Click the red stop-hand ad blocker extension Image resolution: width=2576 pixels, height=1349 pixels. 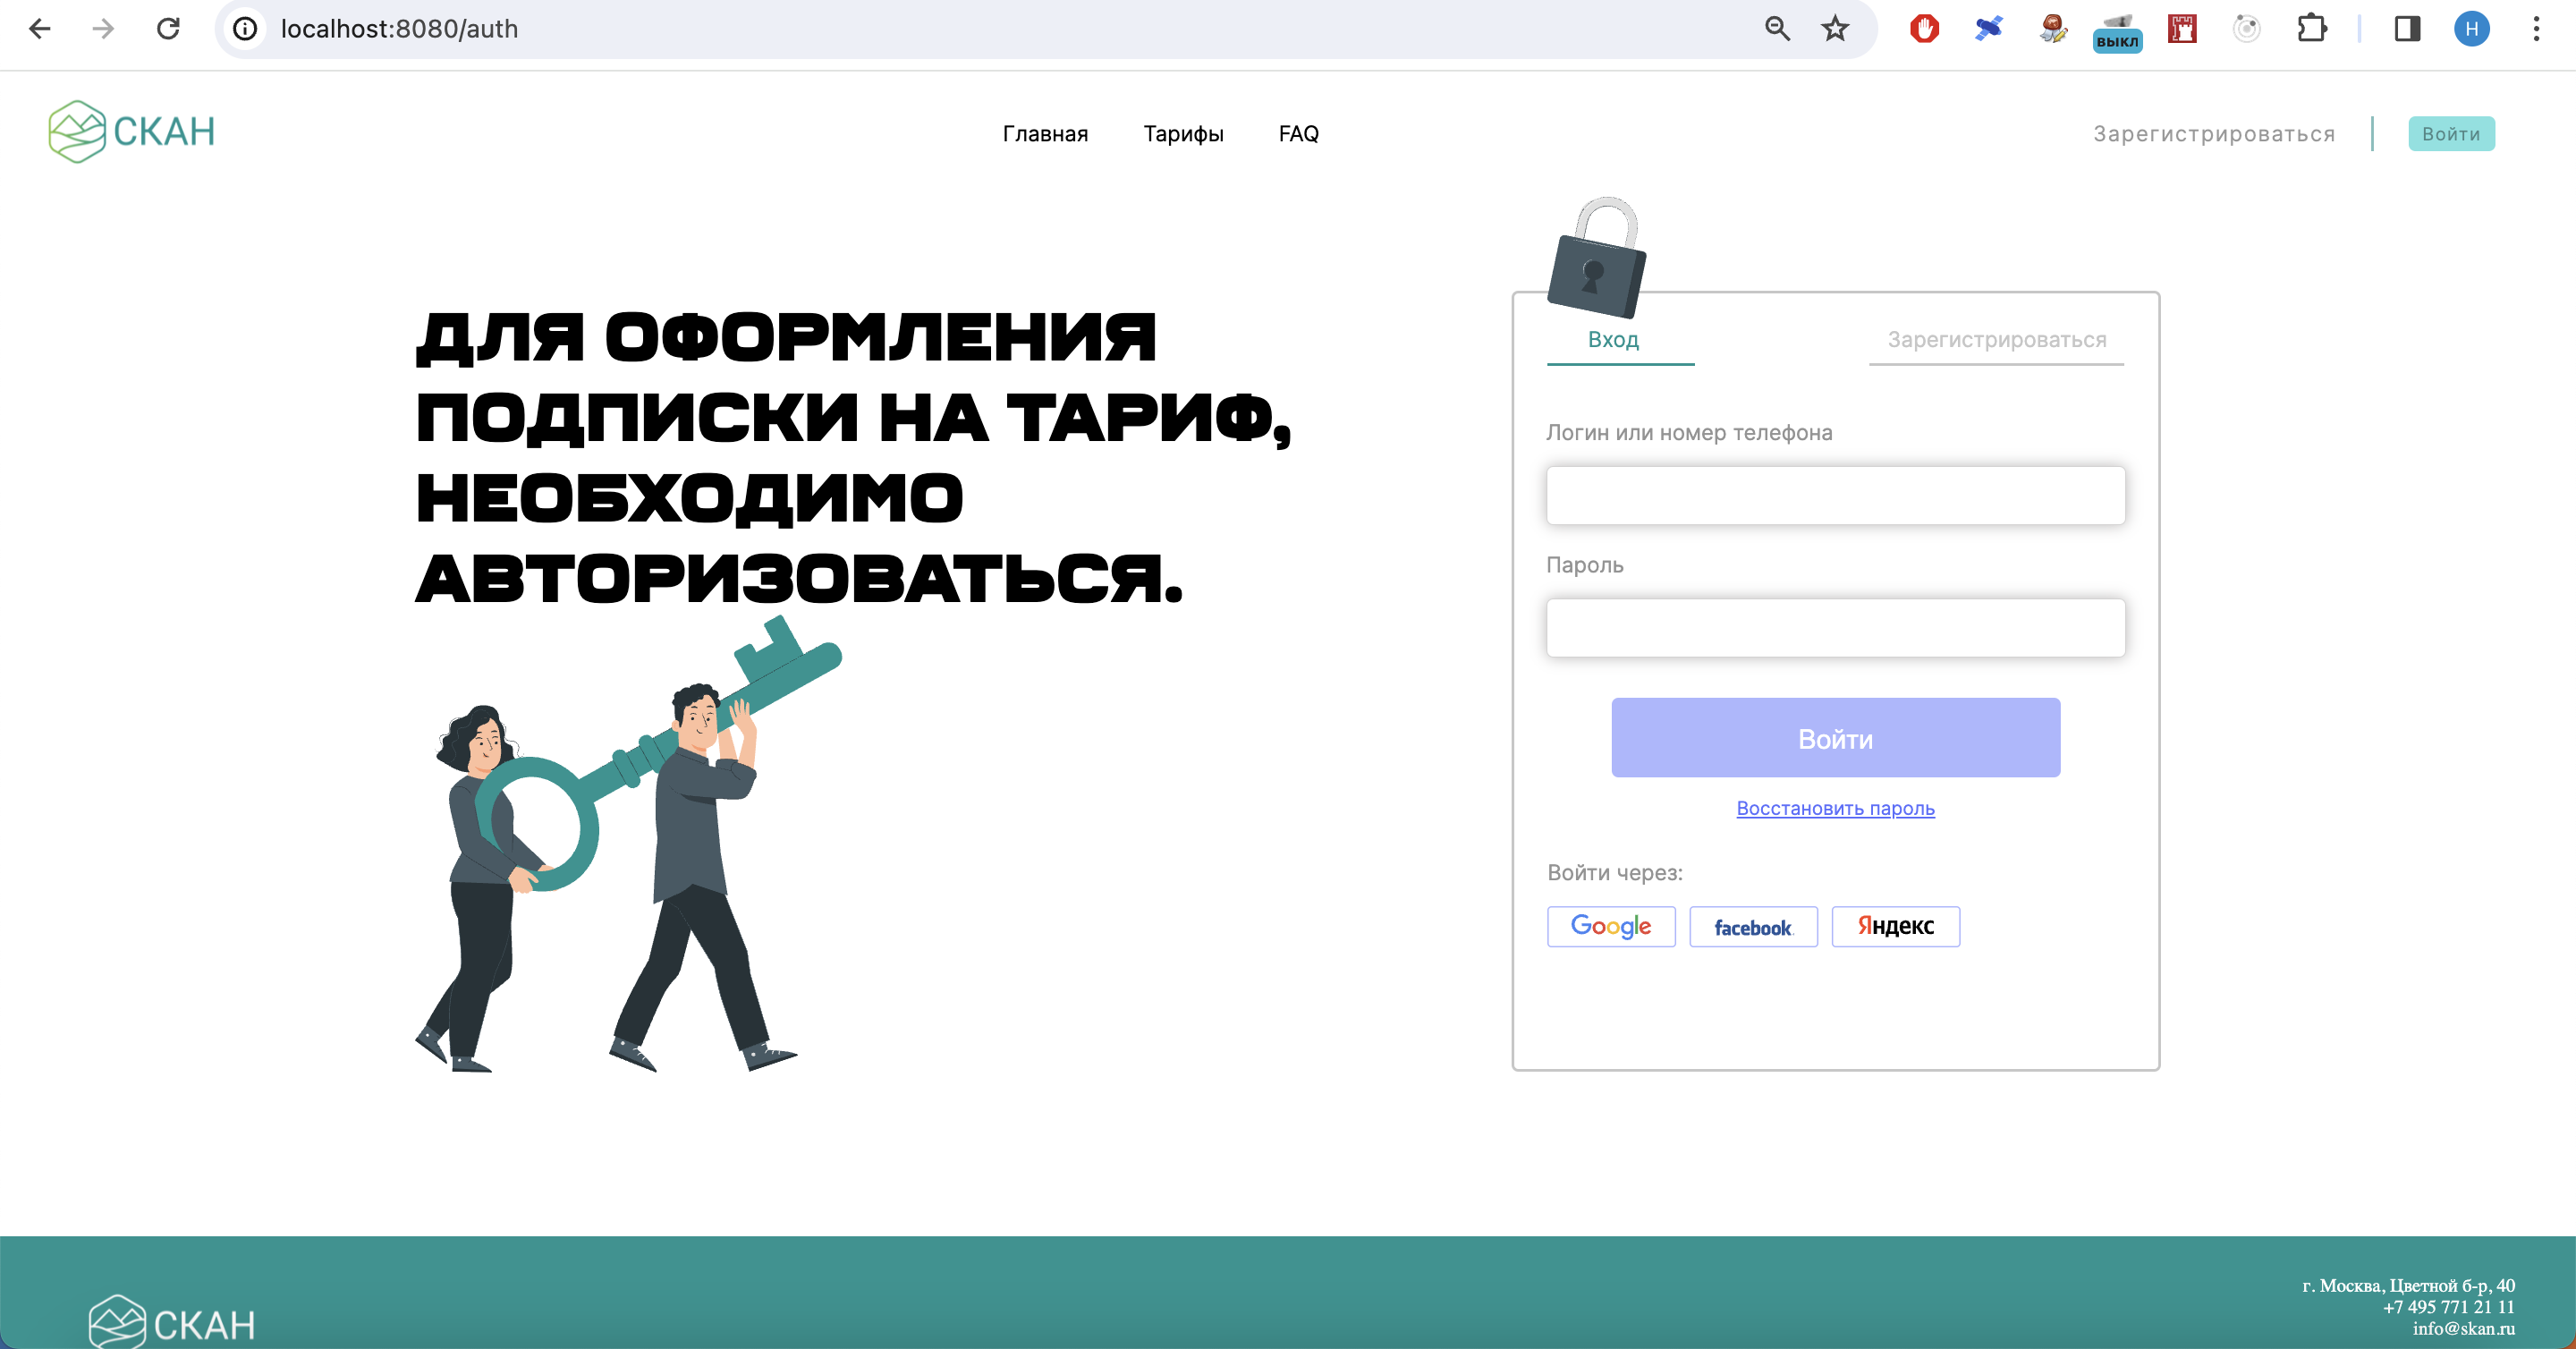(x=1923, y=29)
